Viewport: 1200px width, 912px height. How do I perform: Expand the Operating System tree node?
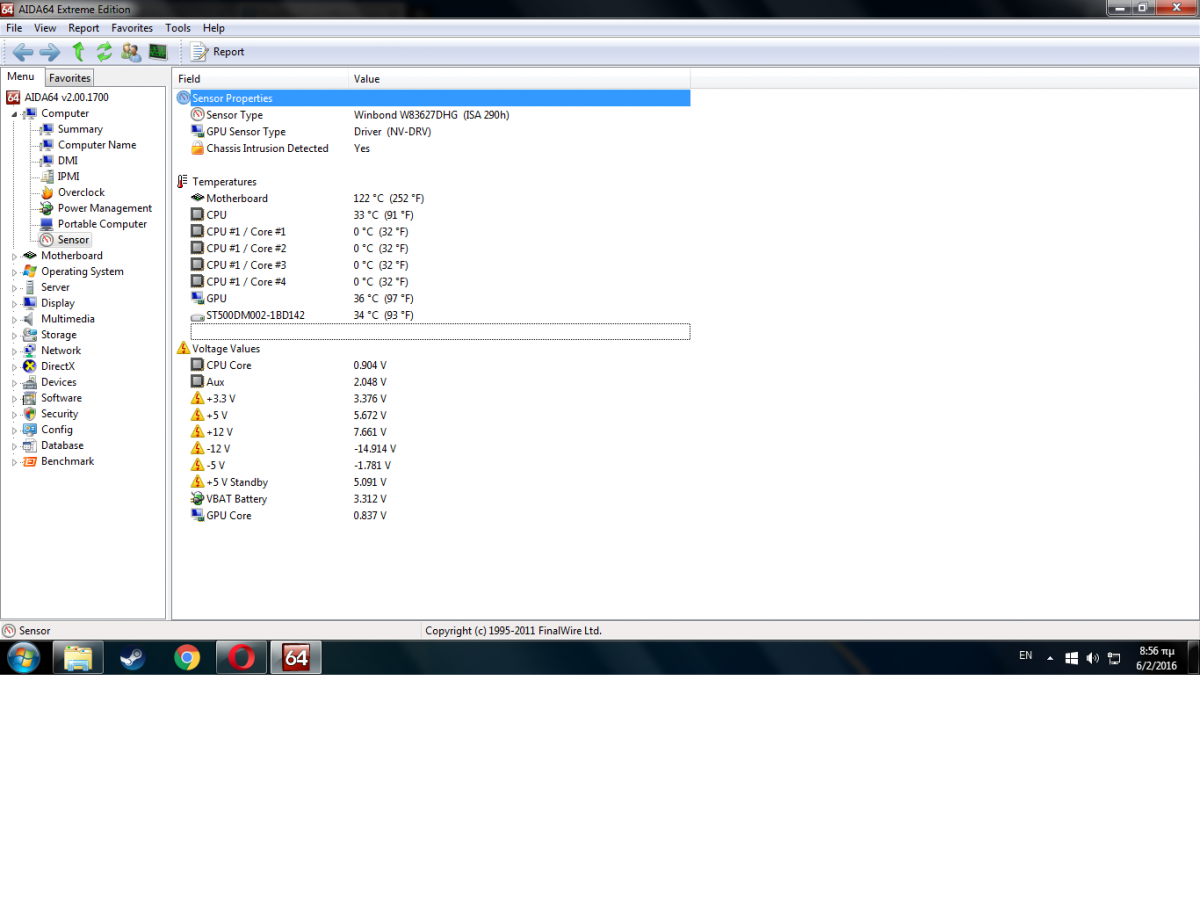pos(14,272)
